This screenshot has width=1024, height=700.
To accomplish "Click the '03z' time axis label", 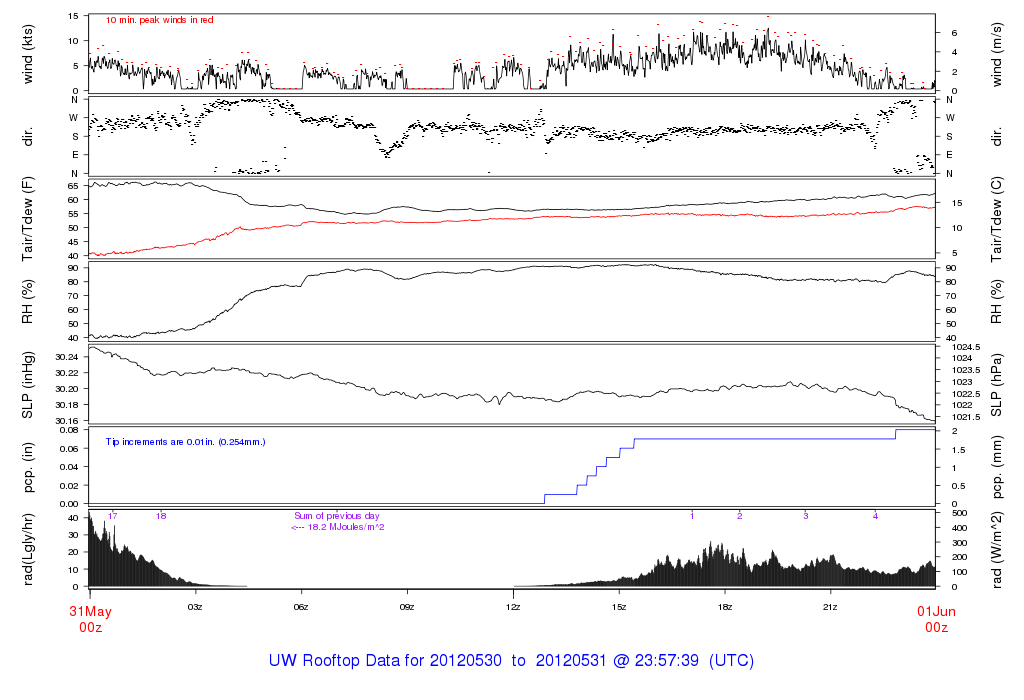I will [x=195, y=607].
